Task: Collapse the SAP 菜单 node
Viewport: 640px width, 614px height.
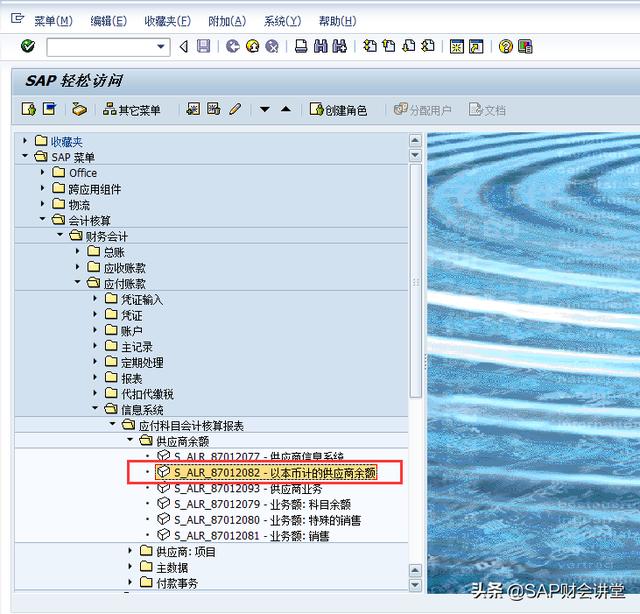Action: (x=25, y=156)
